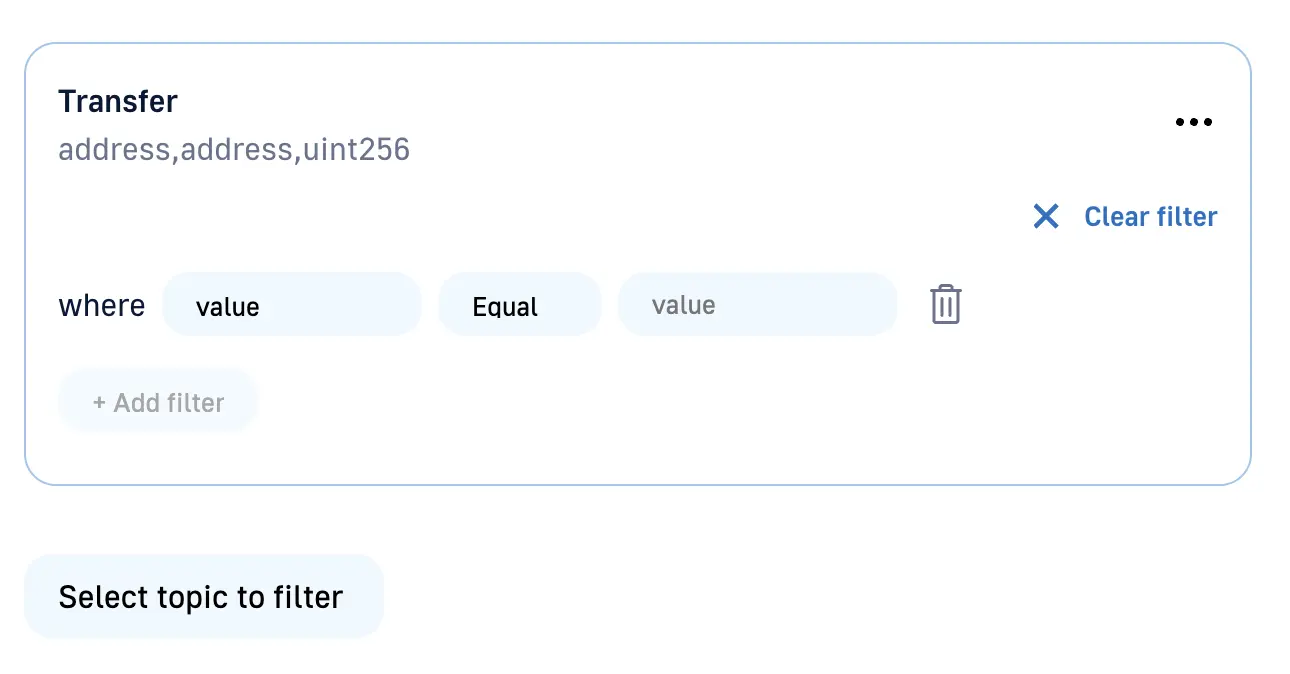
Task: Open Select topic to filter dropdown
Action: 203,597
